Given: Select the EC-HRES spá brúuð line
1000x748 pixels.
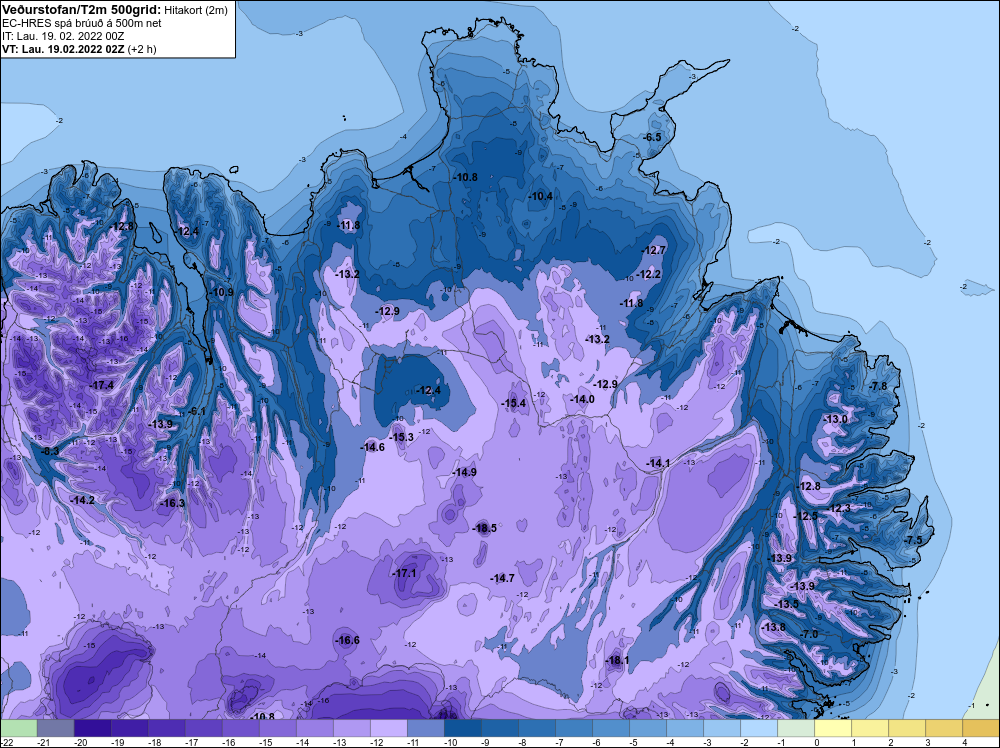Looking at the screenshot, I should (x=82, y=23).
